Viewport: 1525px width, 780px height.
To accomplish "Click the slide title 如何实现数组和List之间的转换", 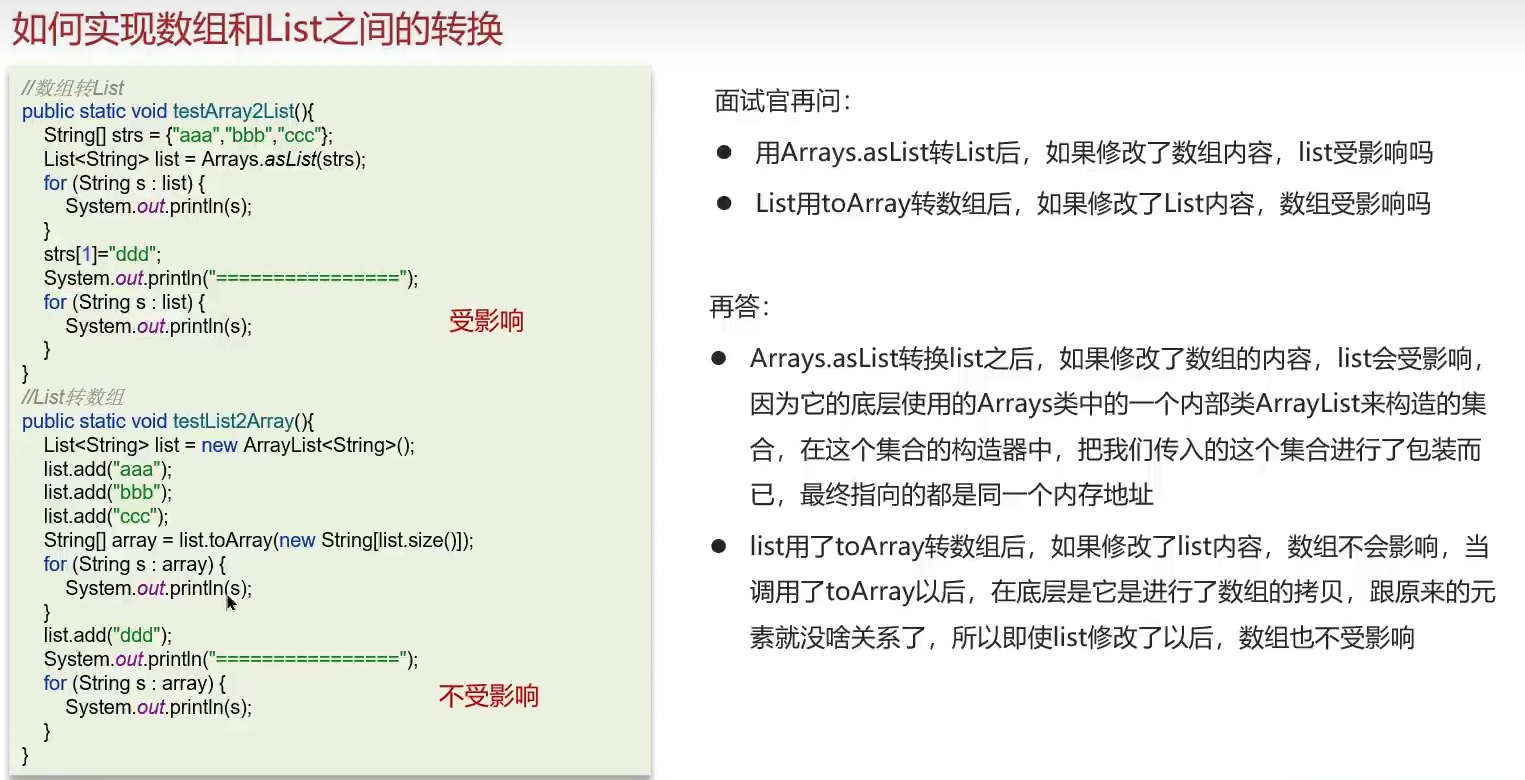I will [x=256, y=28].
